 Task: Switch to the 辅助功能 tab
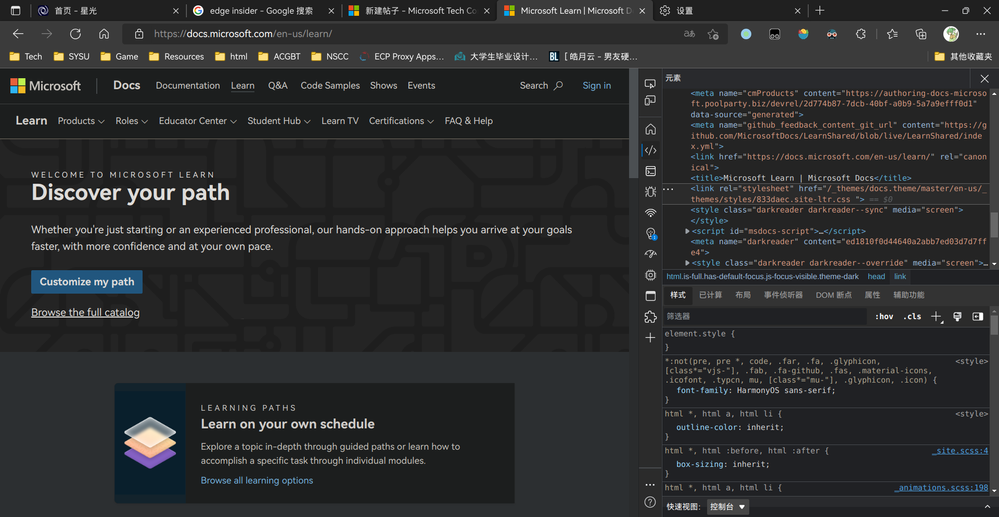click(x=909, y=295)
